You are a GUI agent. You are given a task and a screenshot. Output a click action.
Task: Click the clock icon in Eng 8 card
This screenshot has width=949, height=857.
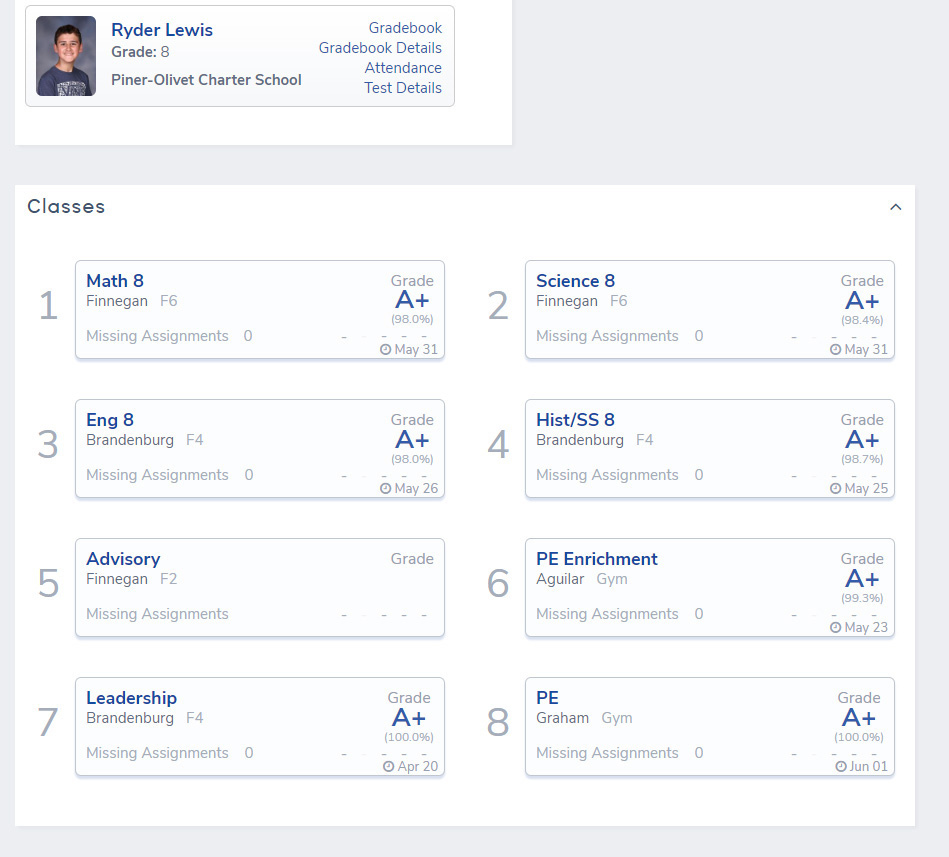tap(386, 489)
